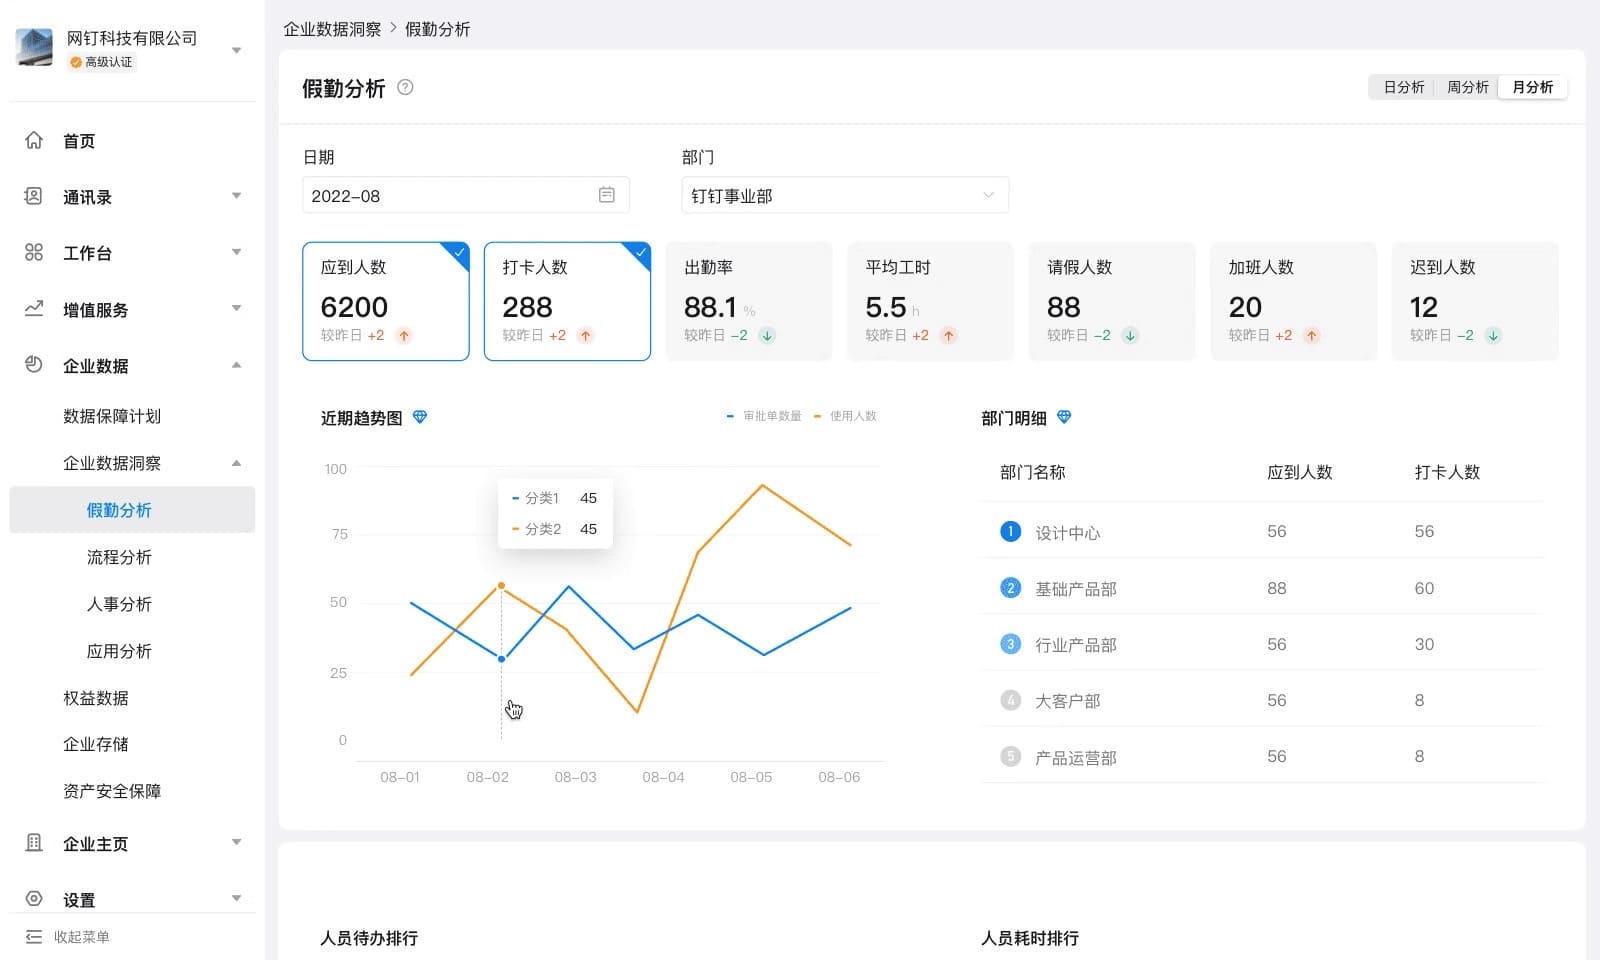Image resolution: width=1600 pixels, height=960 pixels.
Task: Select the 周分析 tab
Action: 1467,87
